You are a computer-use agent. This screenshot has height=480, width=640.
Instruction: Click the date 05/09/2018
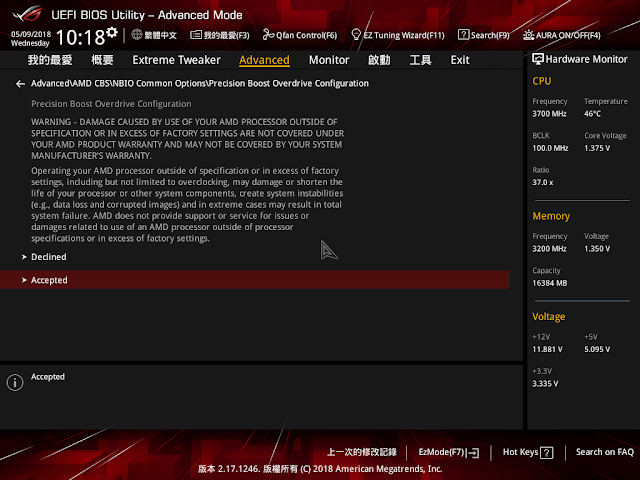31,34
